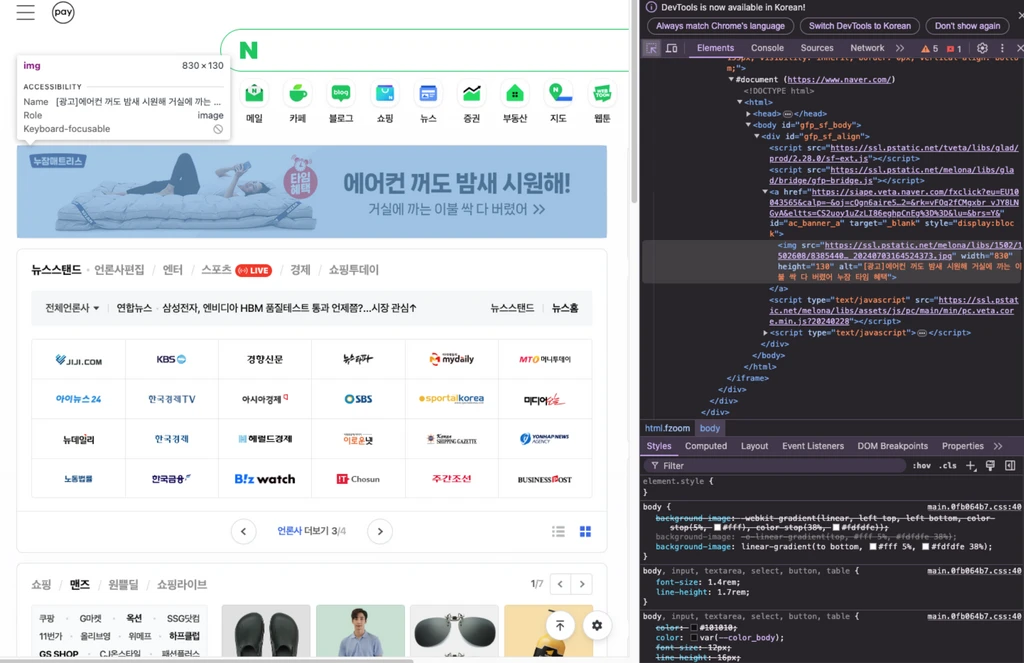Click the warnings counter showing 5 issues
This screenshot has height=663, width=1024.
coord(929,47)
